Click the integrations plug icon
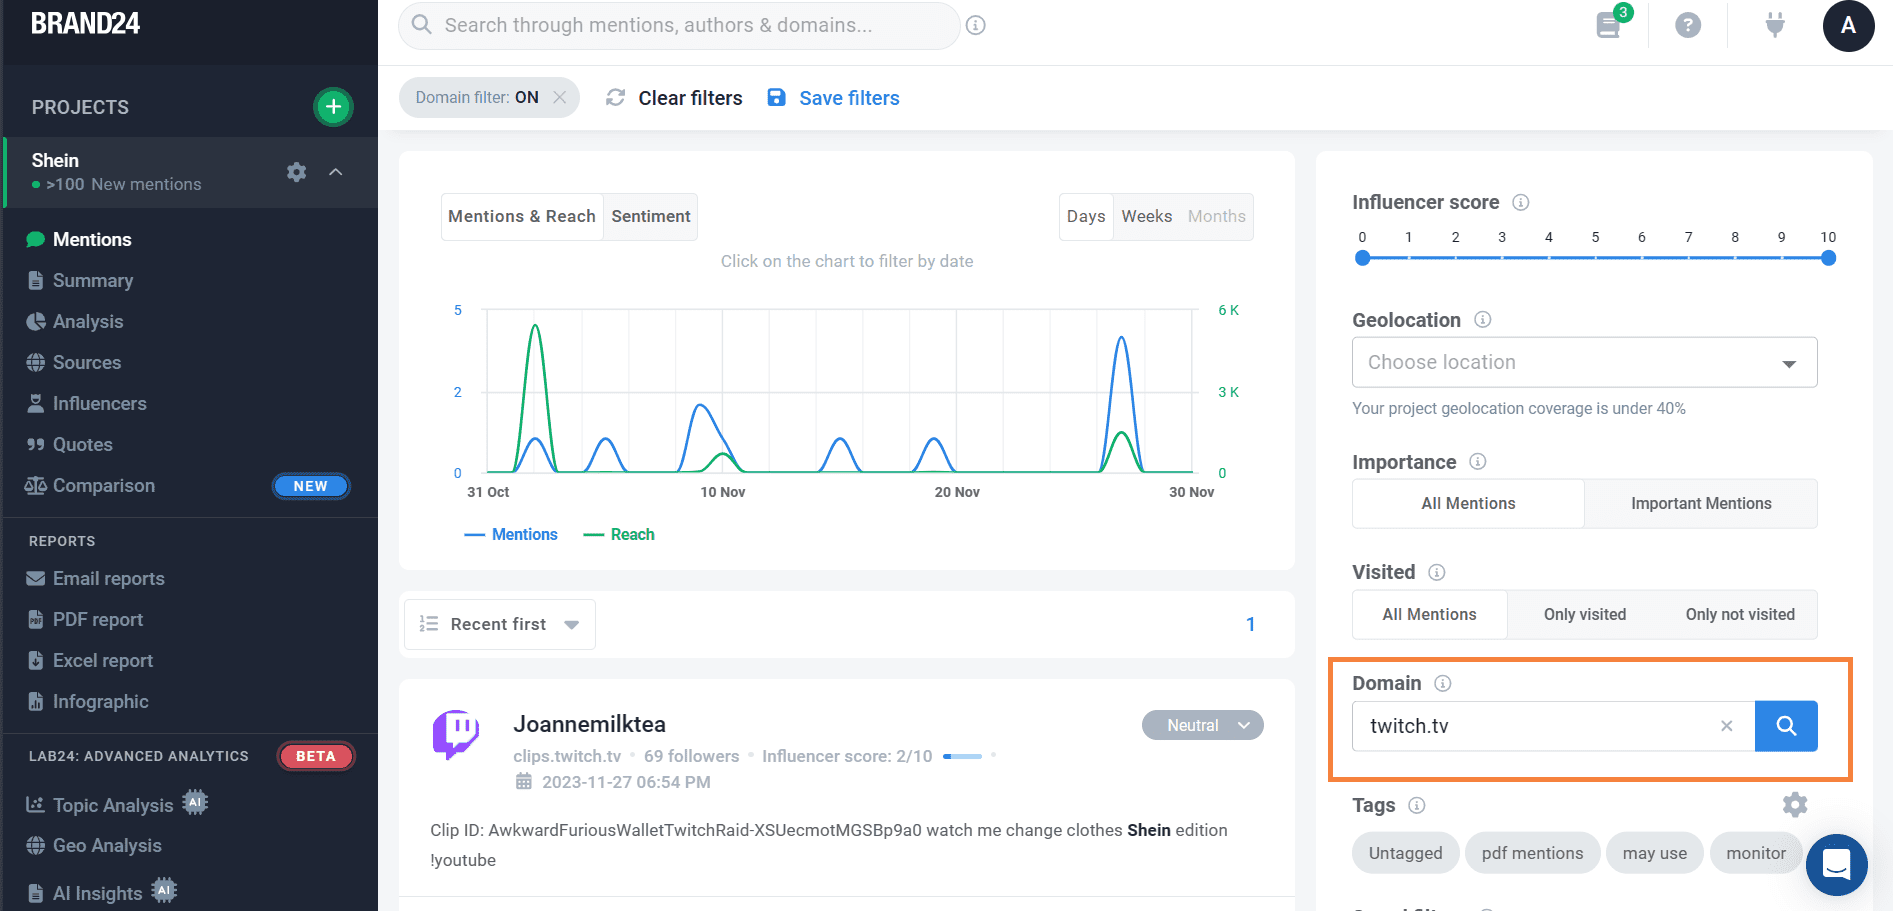Viewport: 1893px width, 911px height. [x=1775, y=24]
